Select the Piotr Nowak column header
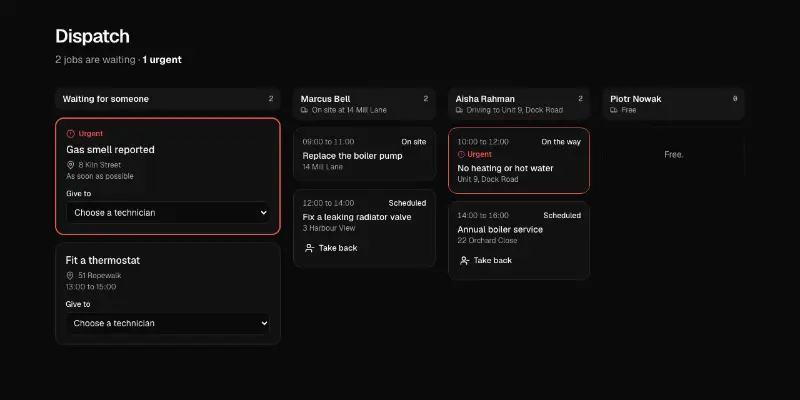 tap(673, 104)
